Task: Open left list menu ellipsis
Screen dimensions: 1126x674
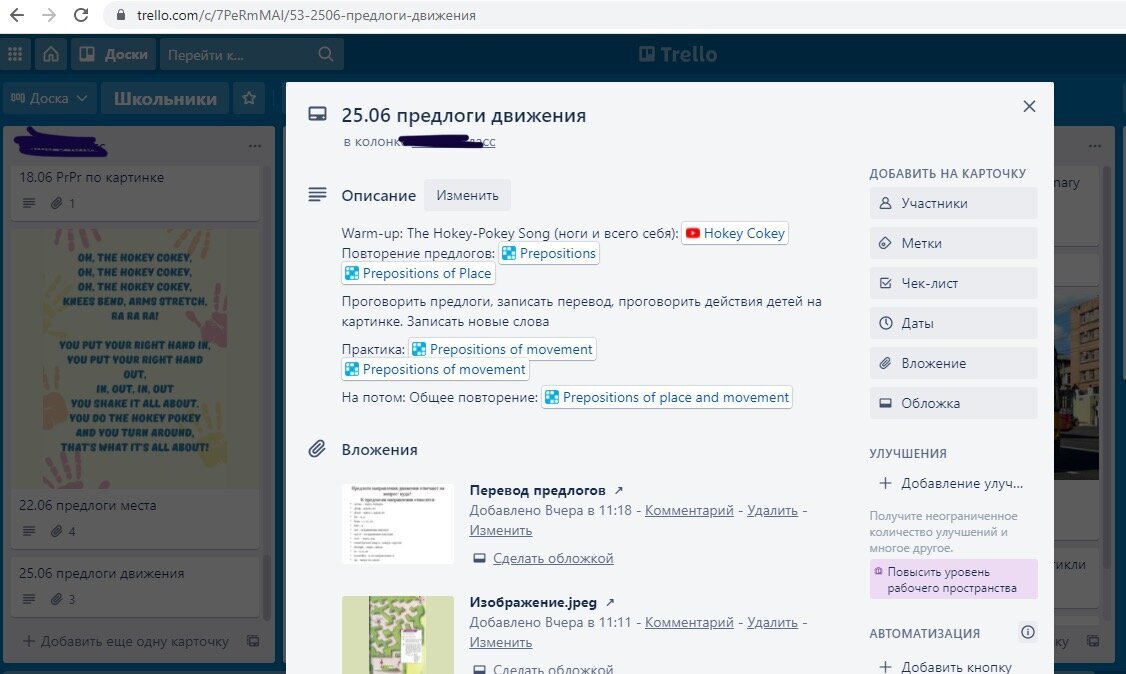Action: click(255, 146)
